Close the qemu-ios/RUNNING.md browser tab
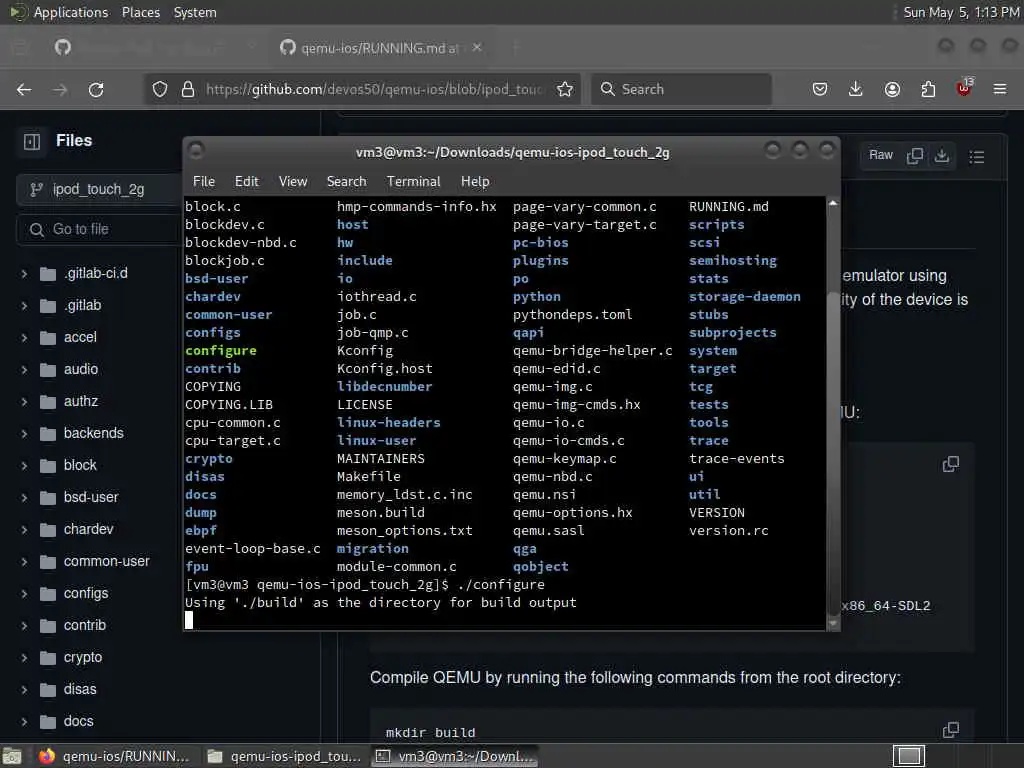 pyautogui.click(x=477, y=47)
